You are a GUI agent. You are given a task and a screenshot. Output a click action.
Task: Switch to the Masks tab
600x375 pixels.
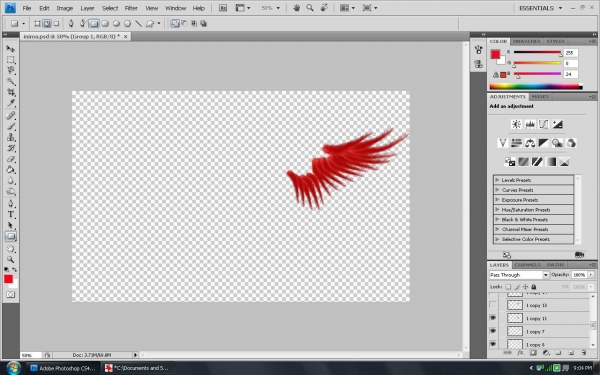[540, 97]
